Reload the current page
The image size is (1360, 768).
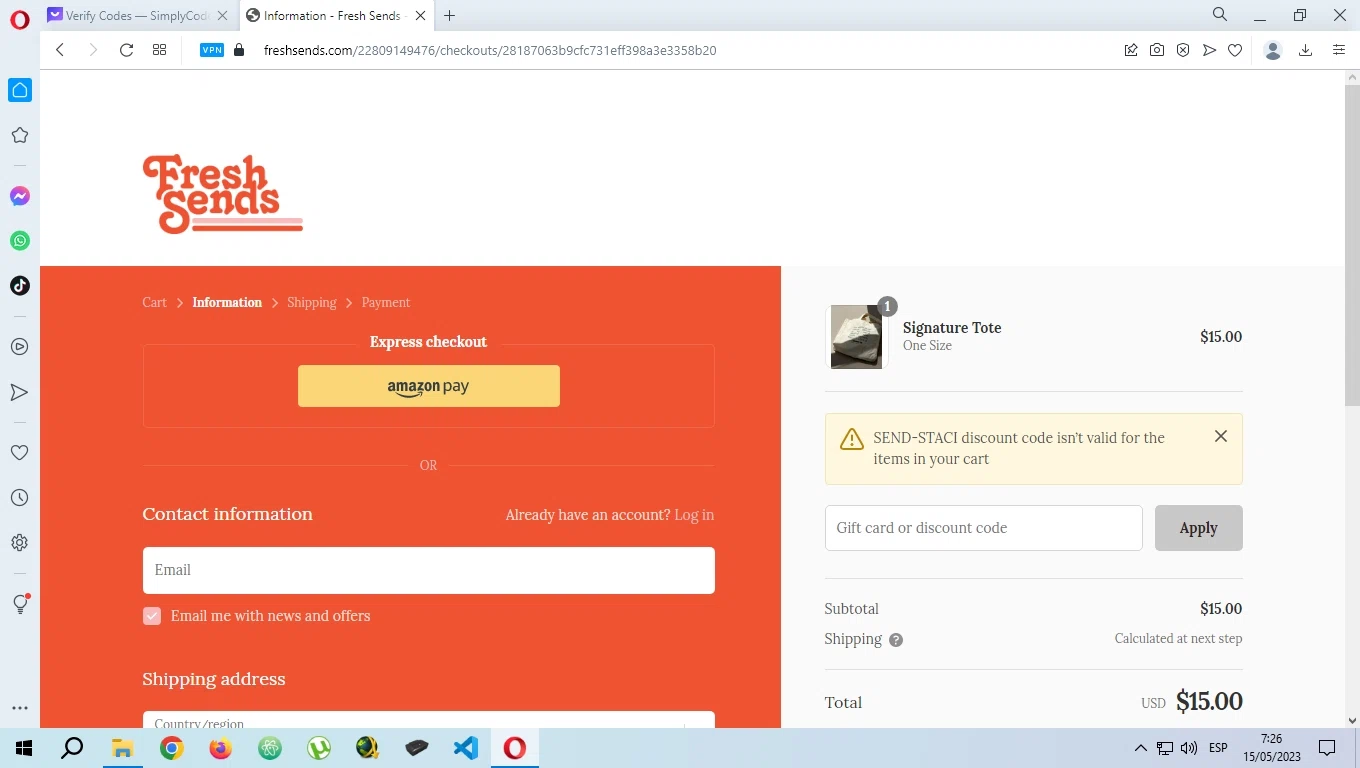coord(126,50)
